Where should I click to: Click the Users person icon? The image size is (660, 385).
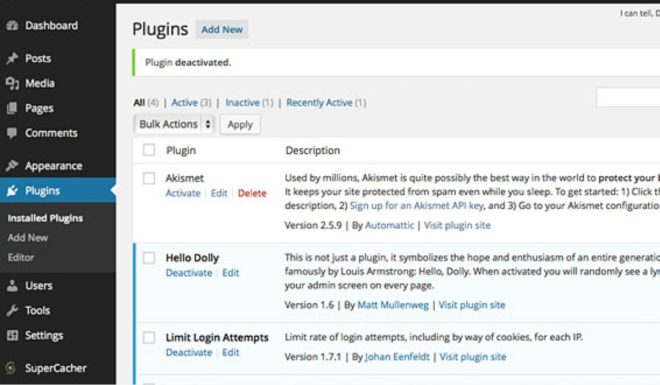(12, 286)
